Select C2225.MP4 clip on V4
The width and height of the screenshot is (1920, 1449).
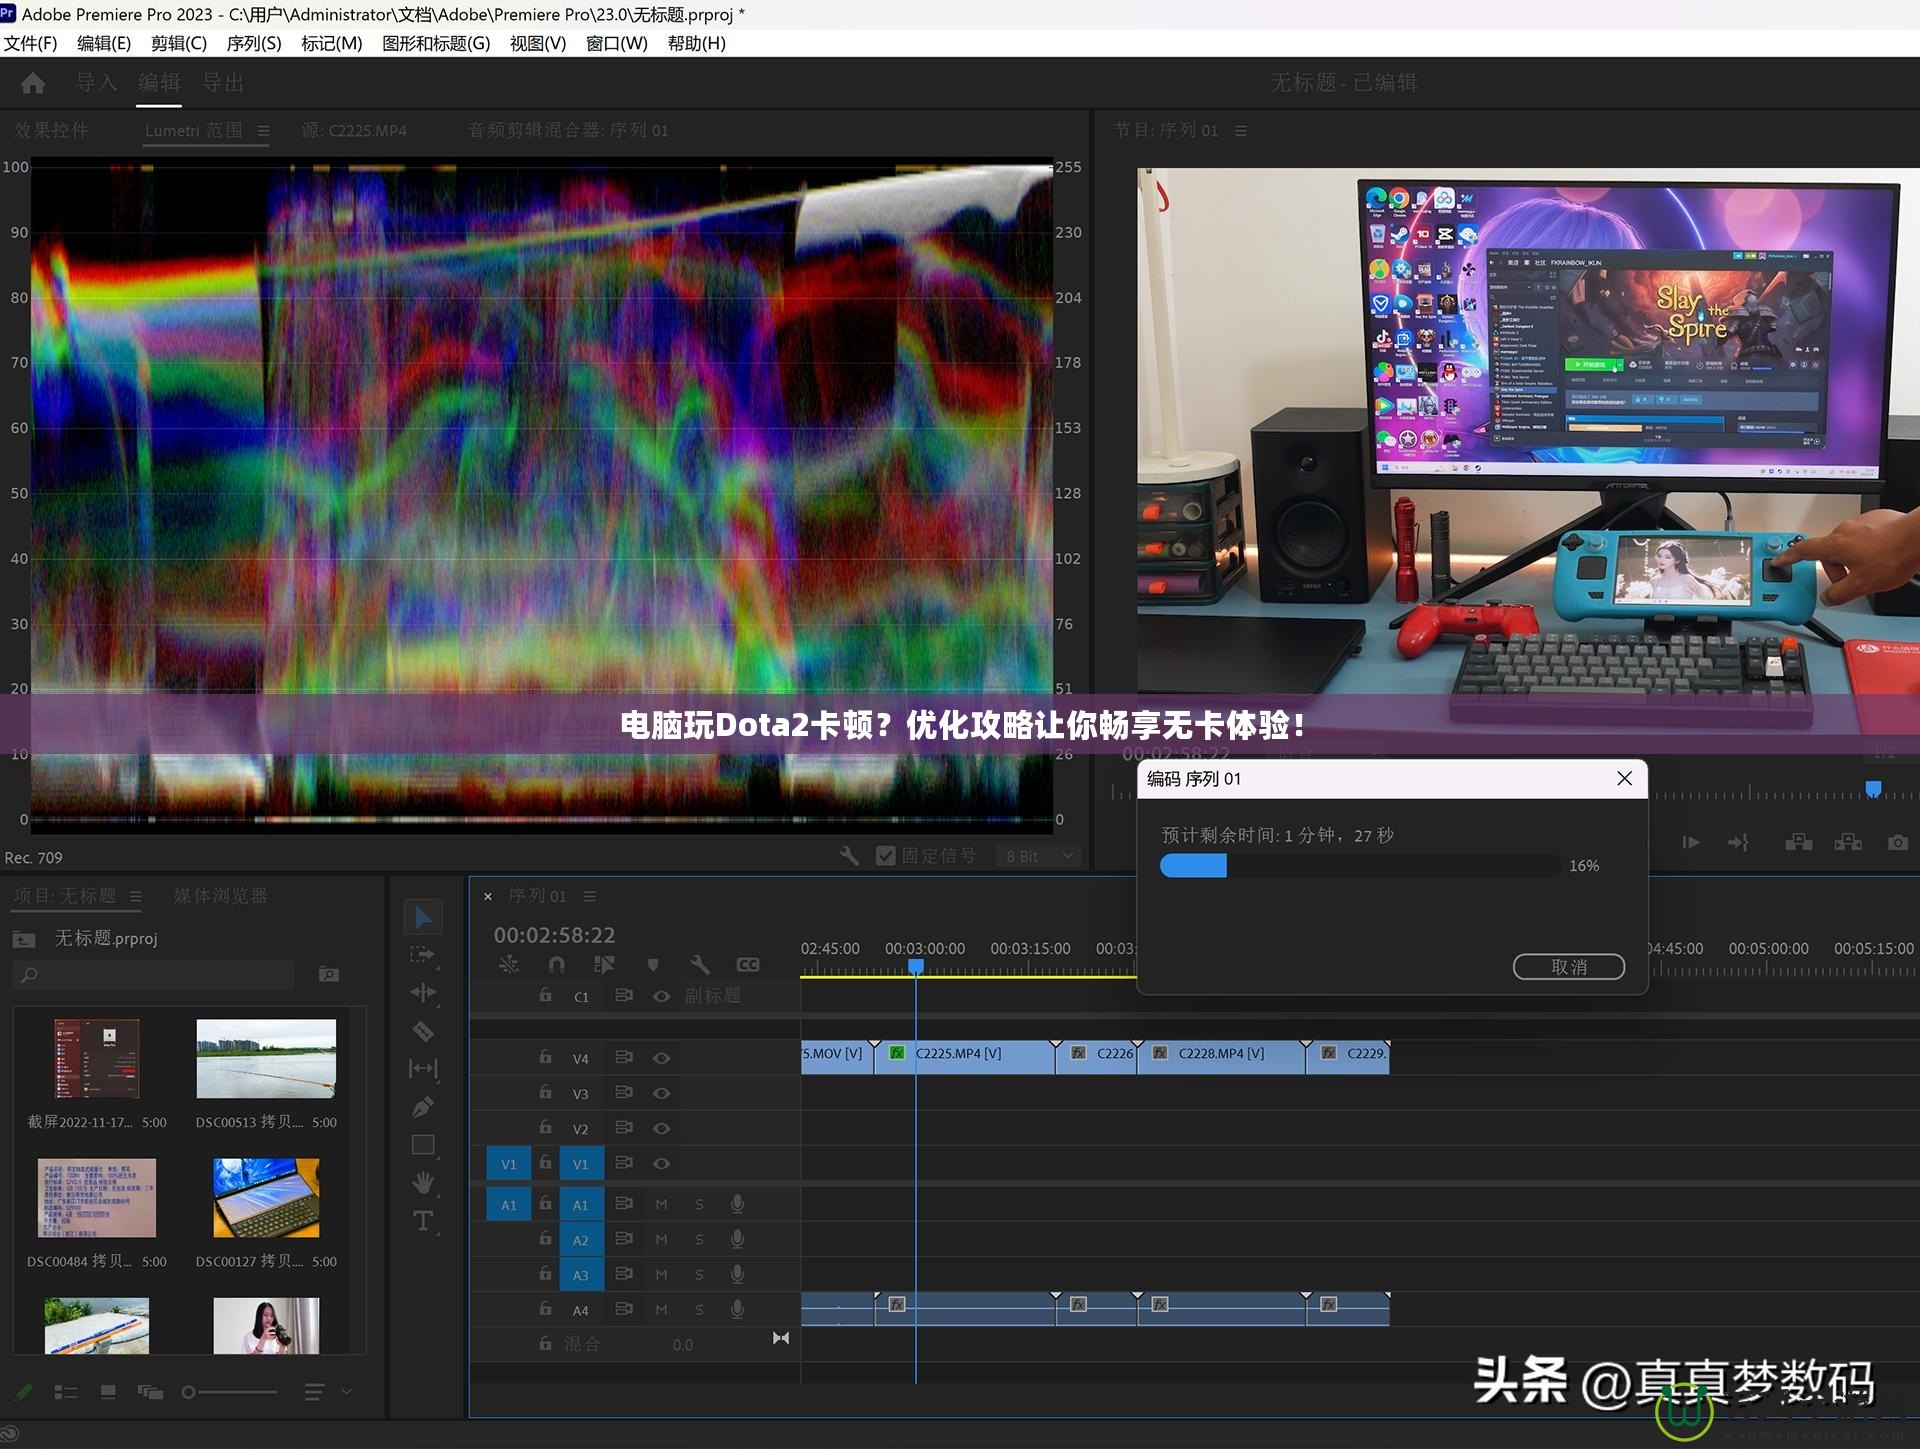tap(965, 1056)
